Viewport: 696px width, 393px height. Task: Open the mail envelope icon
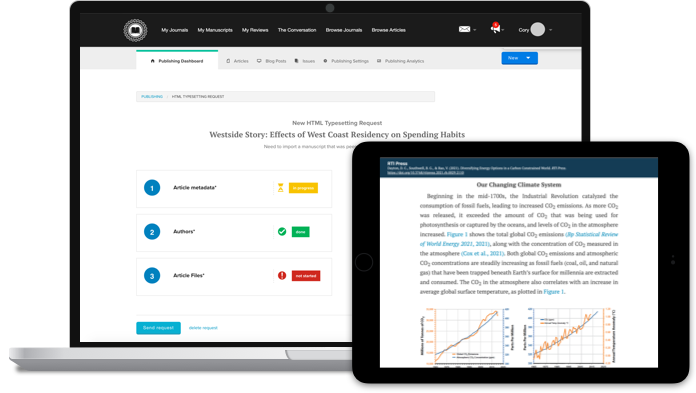tap(464, 29)
